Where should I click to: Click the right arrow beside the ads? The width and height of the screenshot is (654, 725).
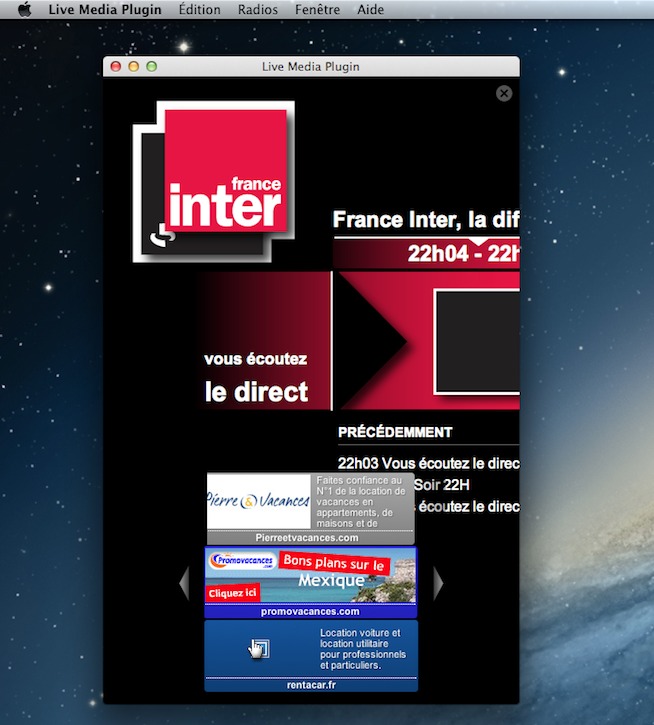(x=437, y=583)
